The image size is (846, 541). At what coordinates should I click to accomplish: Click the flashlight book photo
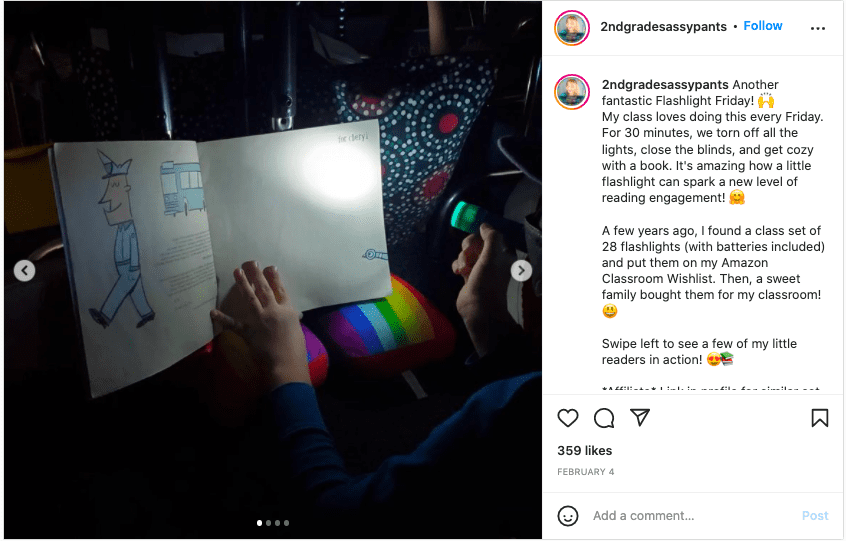pos(272,270)
